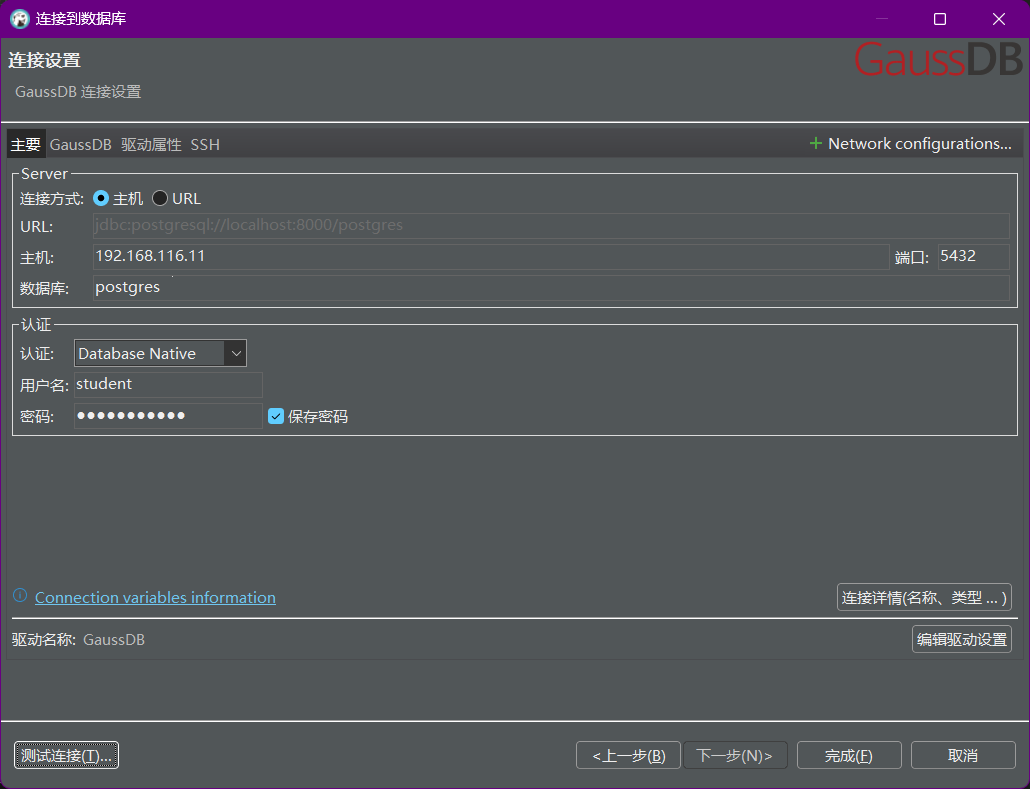The width and height of the screenshot is (1030, 789).
Task: Focus the 端口 field showing 5432
Action: coord(974,257)
